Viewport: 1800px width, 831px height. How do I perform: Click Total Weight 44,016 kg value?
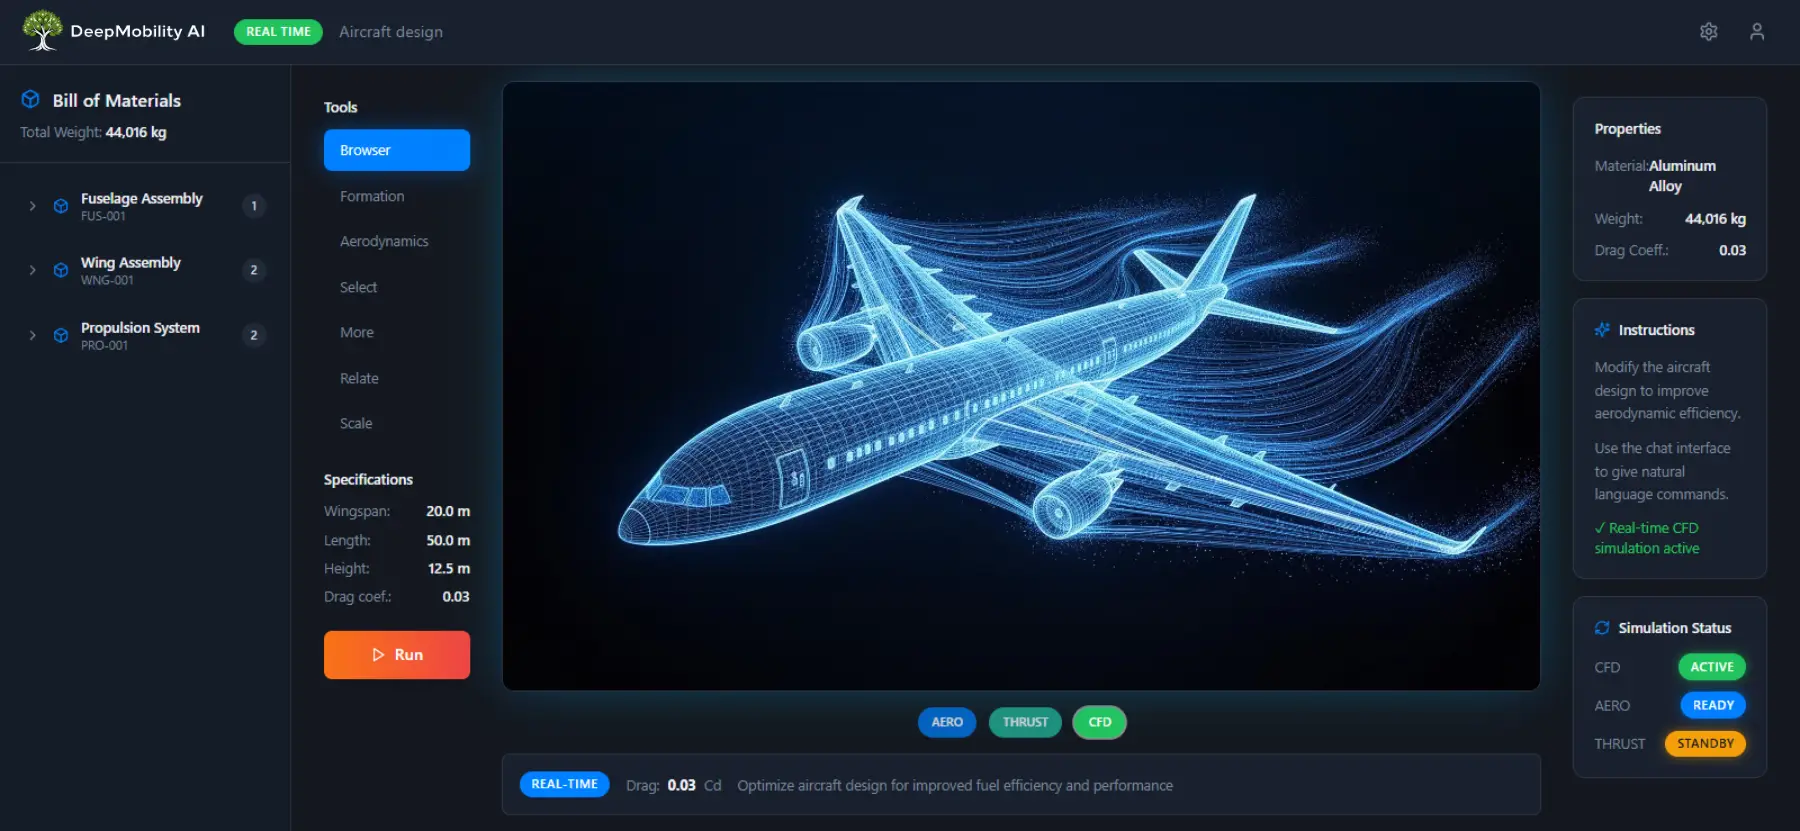click(x=136, y=132)
